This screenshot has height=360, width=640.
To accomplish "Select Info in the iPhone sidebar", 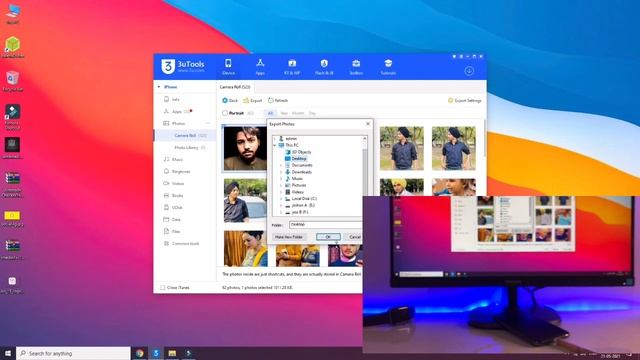I will [x=176, y=99].
